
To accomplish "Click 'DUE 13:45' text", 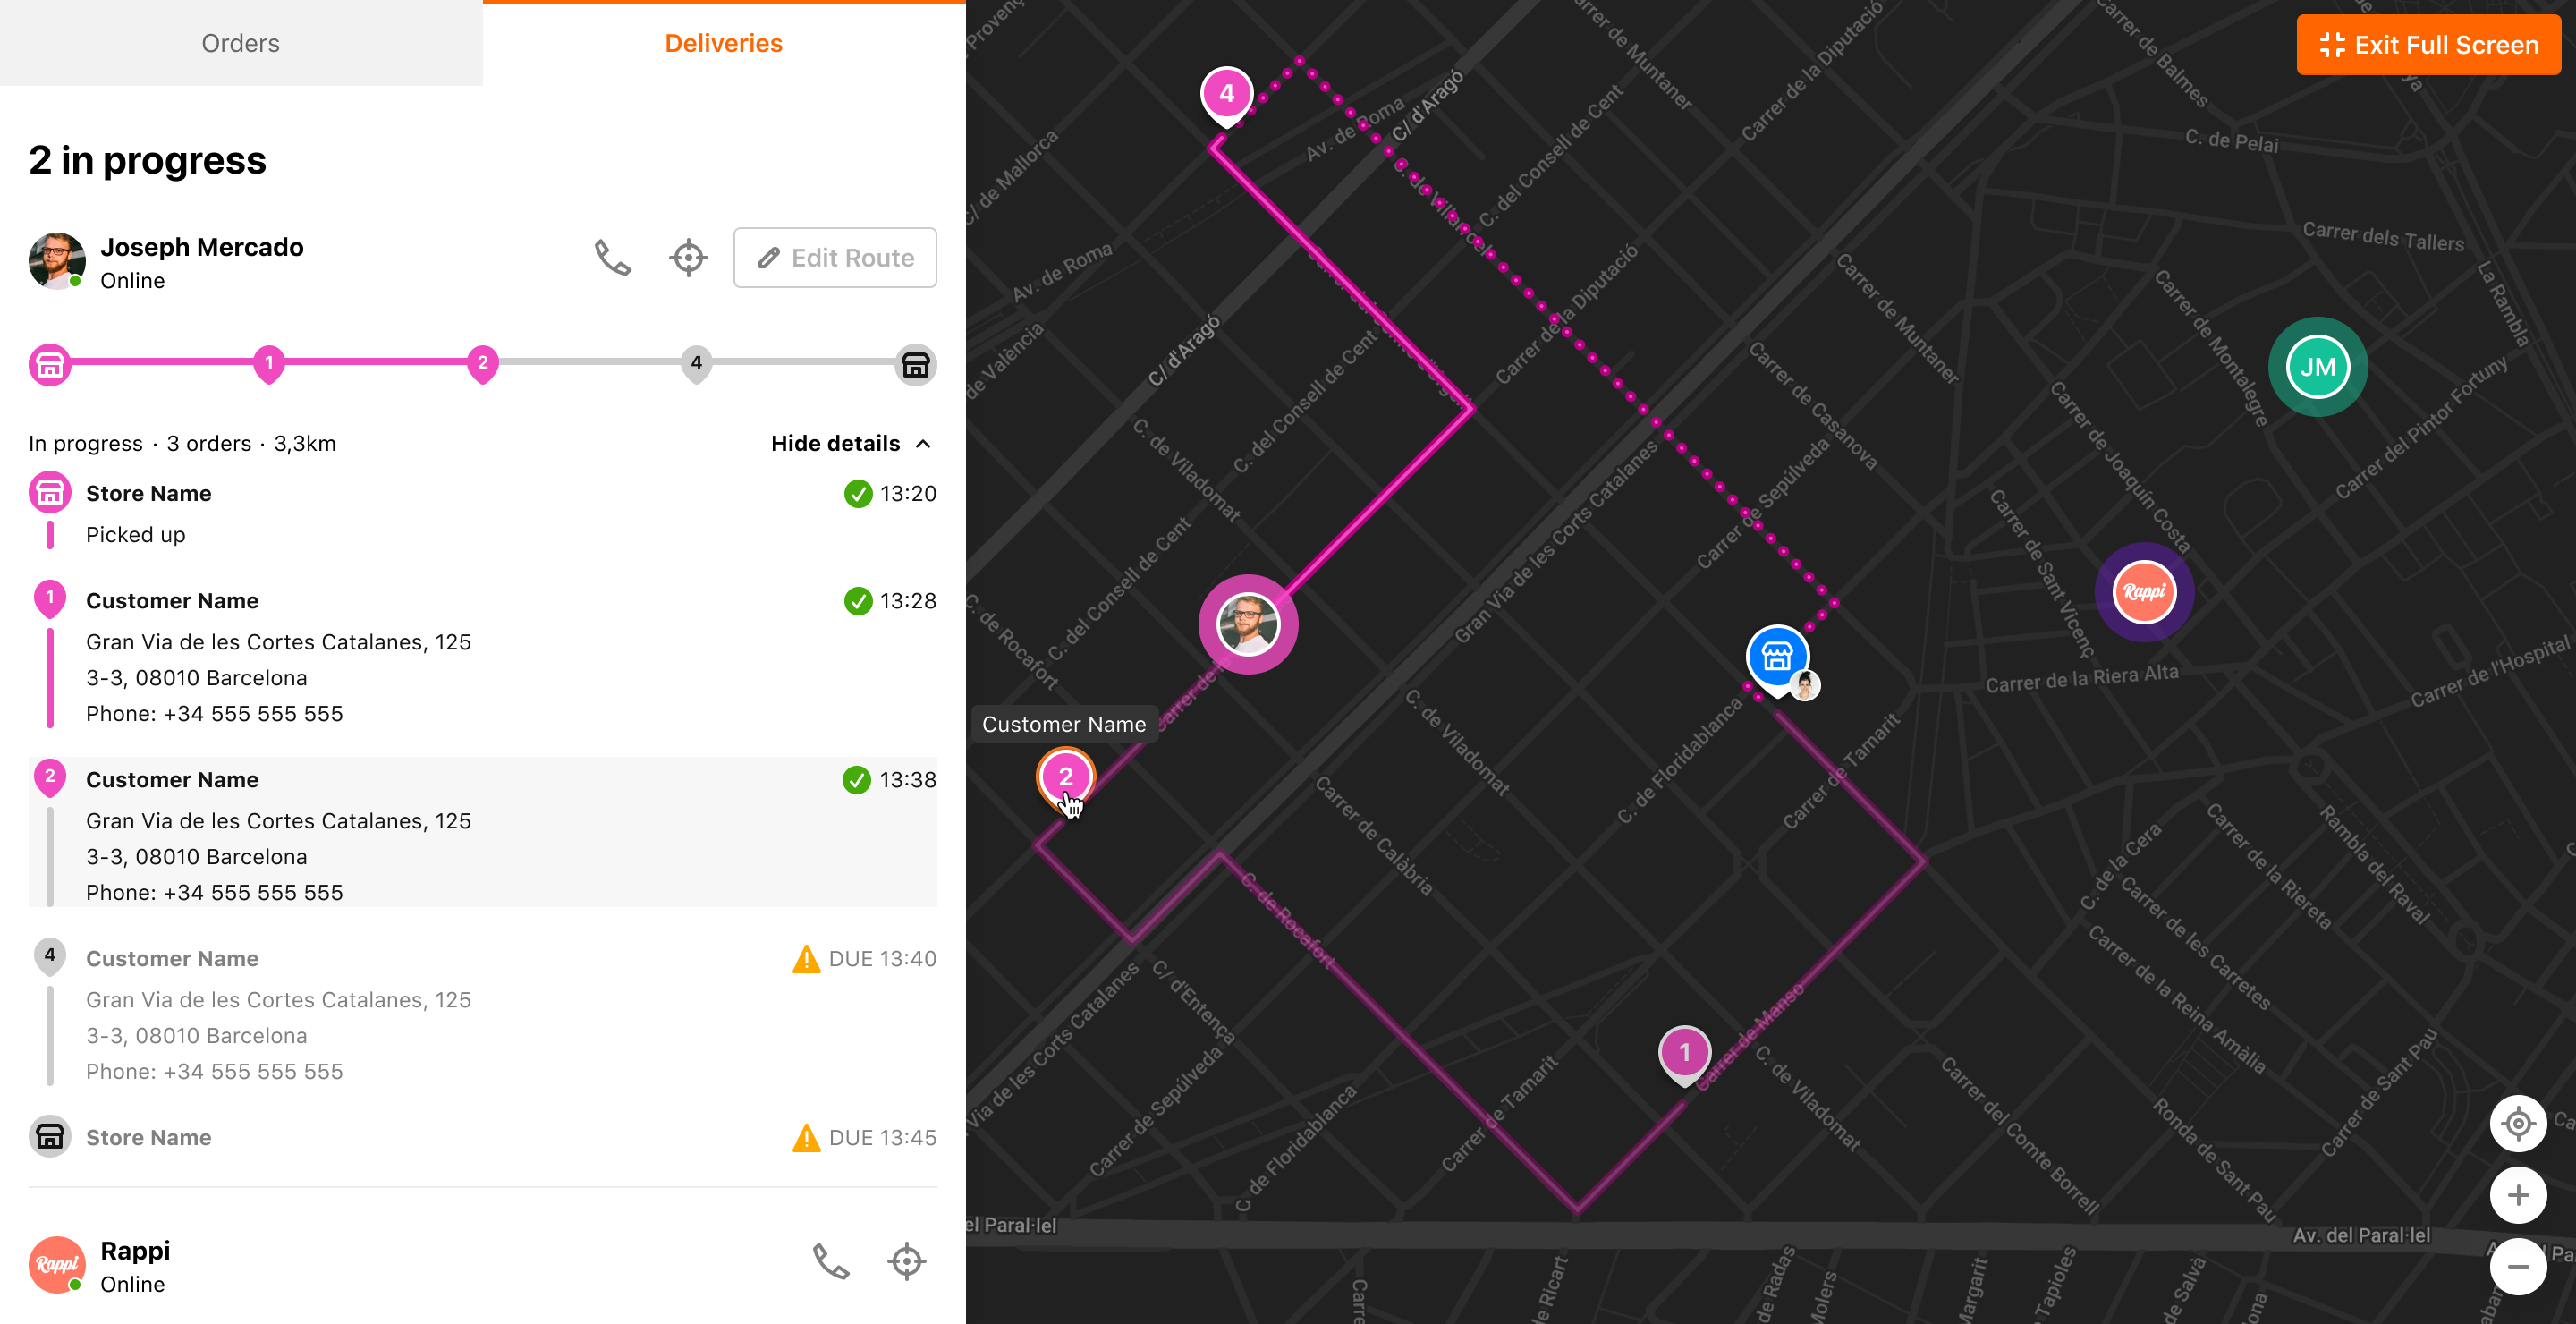I will (882, 1138).
